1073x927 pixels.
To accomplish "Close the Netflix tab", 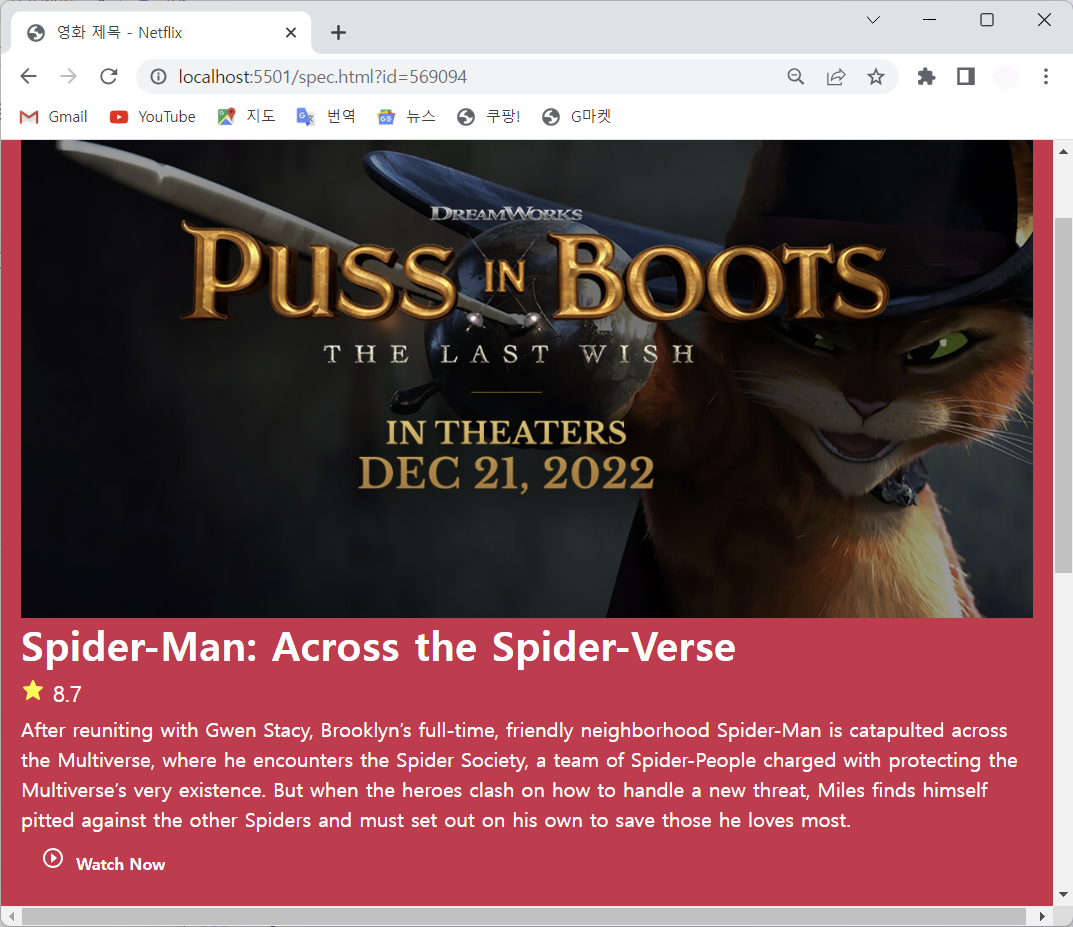I will pos(291,32).
